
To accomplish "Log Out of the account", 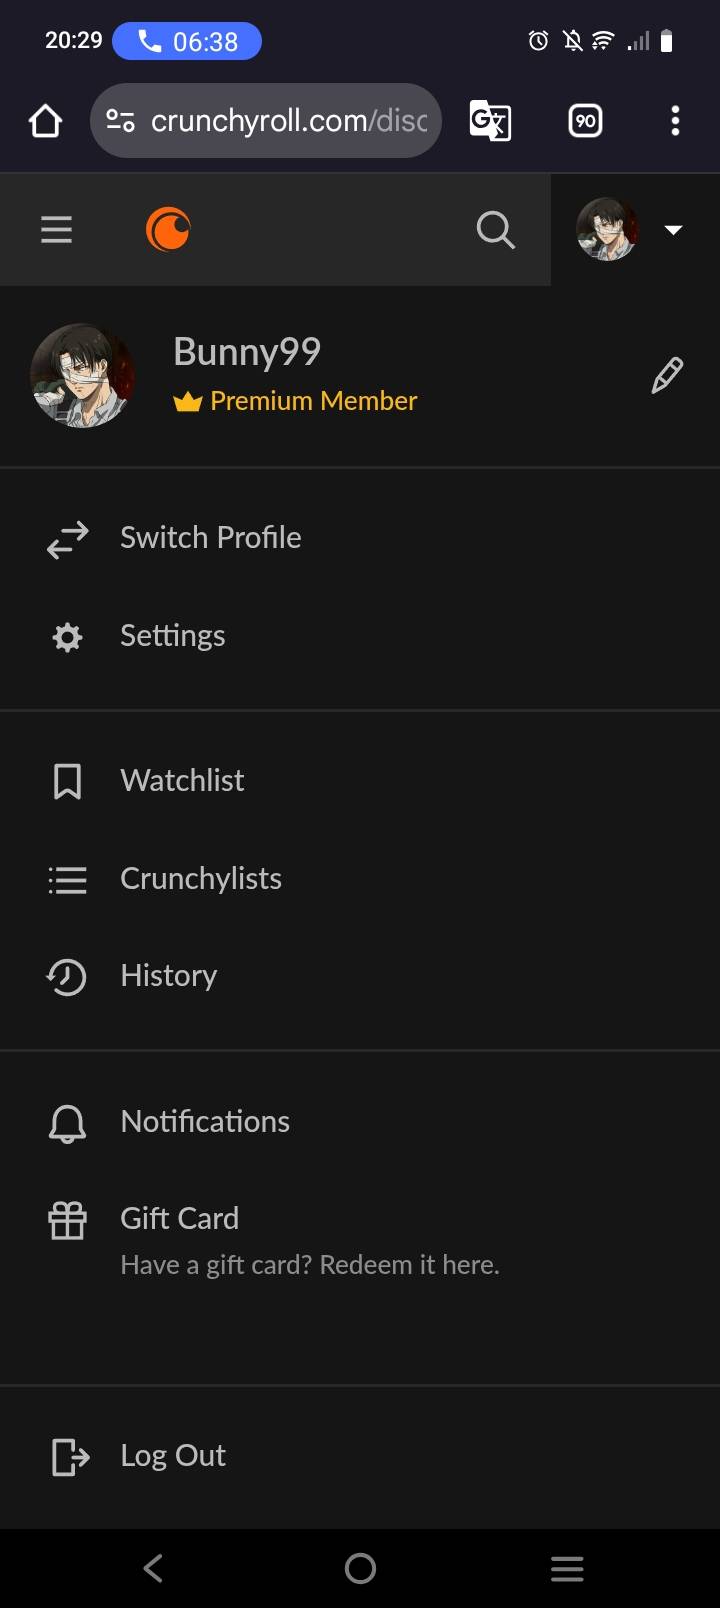I will pyautogui.click(x=172, y=1456).
